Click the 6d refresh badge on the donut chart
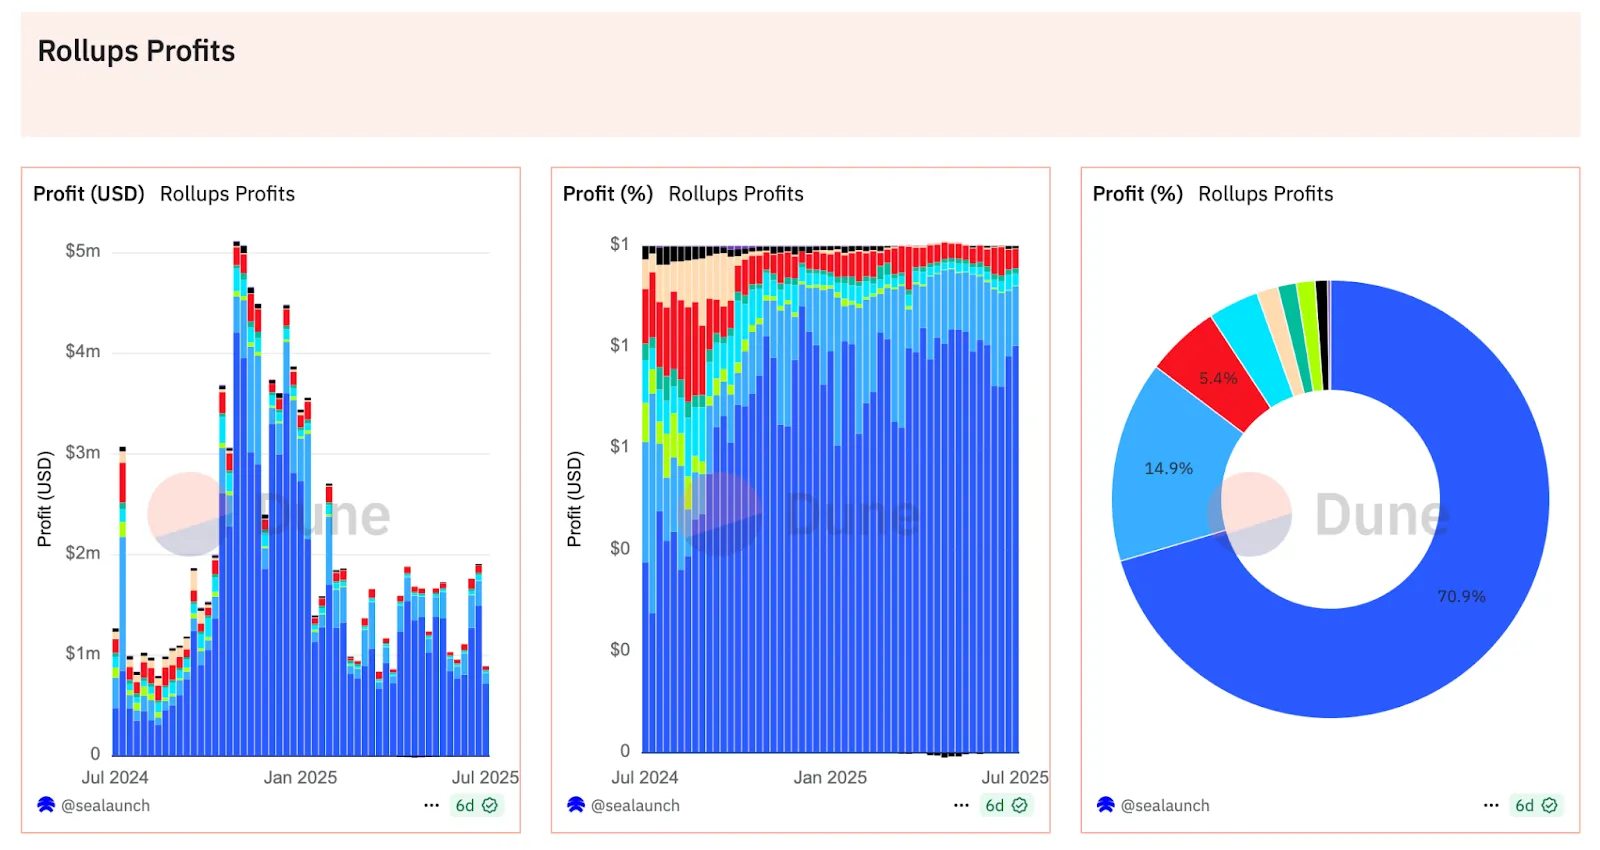 click(x=1536, y=805)
